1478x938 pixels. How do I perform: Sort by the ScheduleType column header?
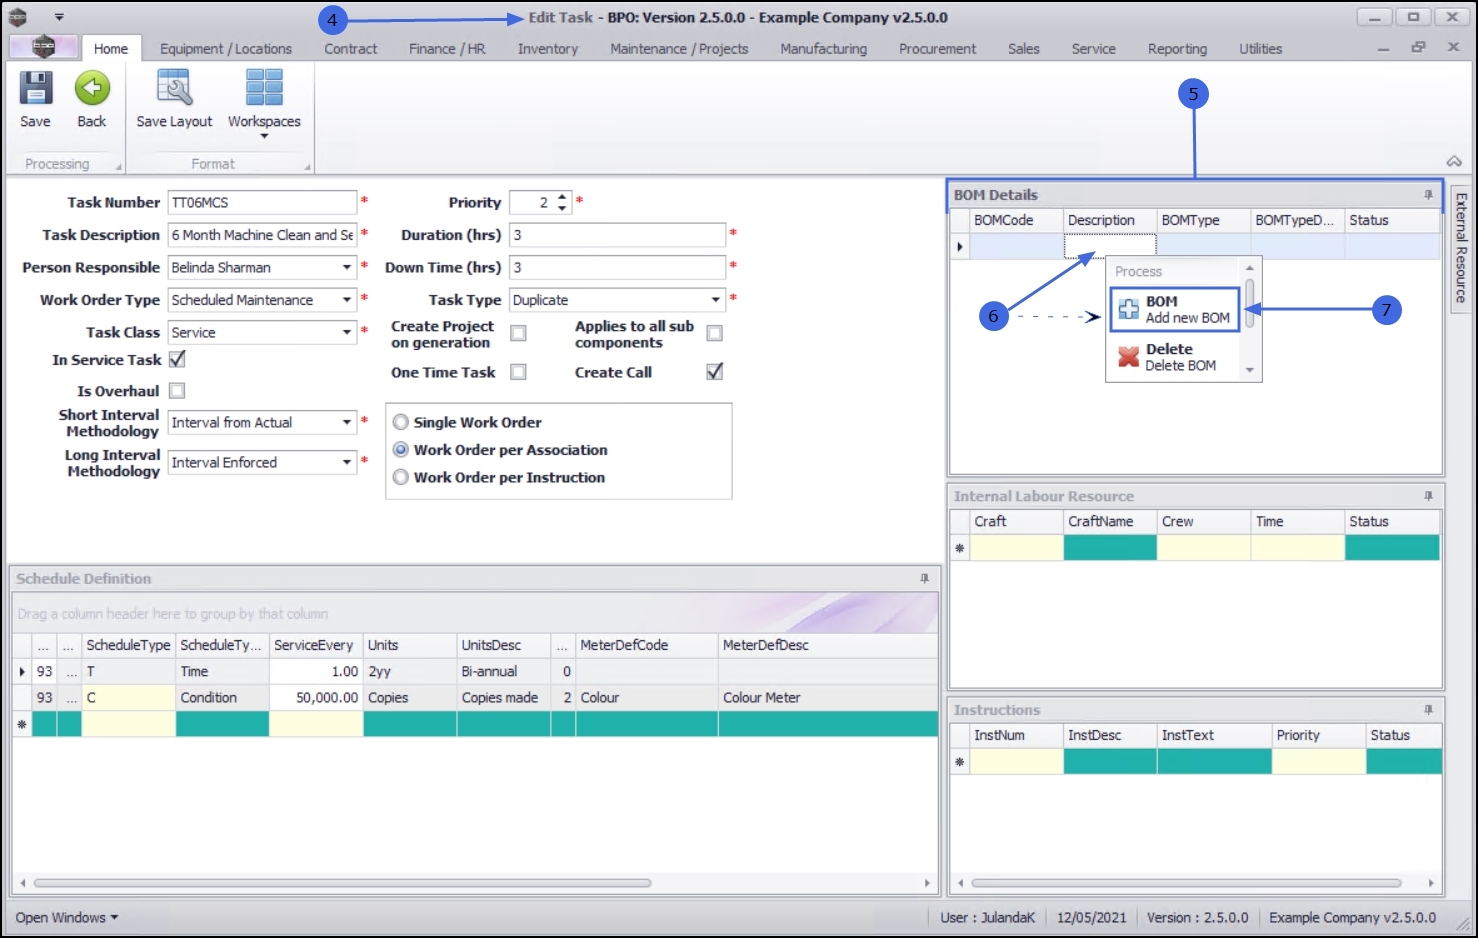coord(129,645)
